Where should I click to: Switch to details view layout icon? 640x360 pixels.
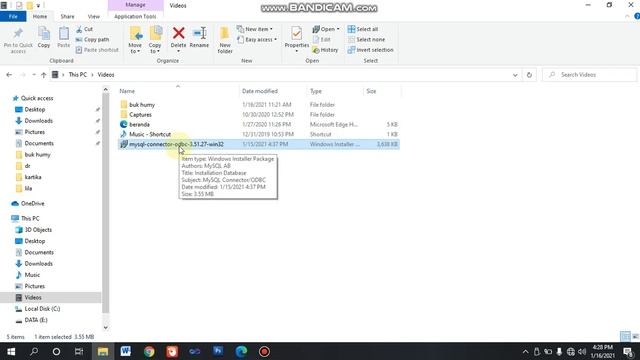click(625, 336)
